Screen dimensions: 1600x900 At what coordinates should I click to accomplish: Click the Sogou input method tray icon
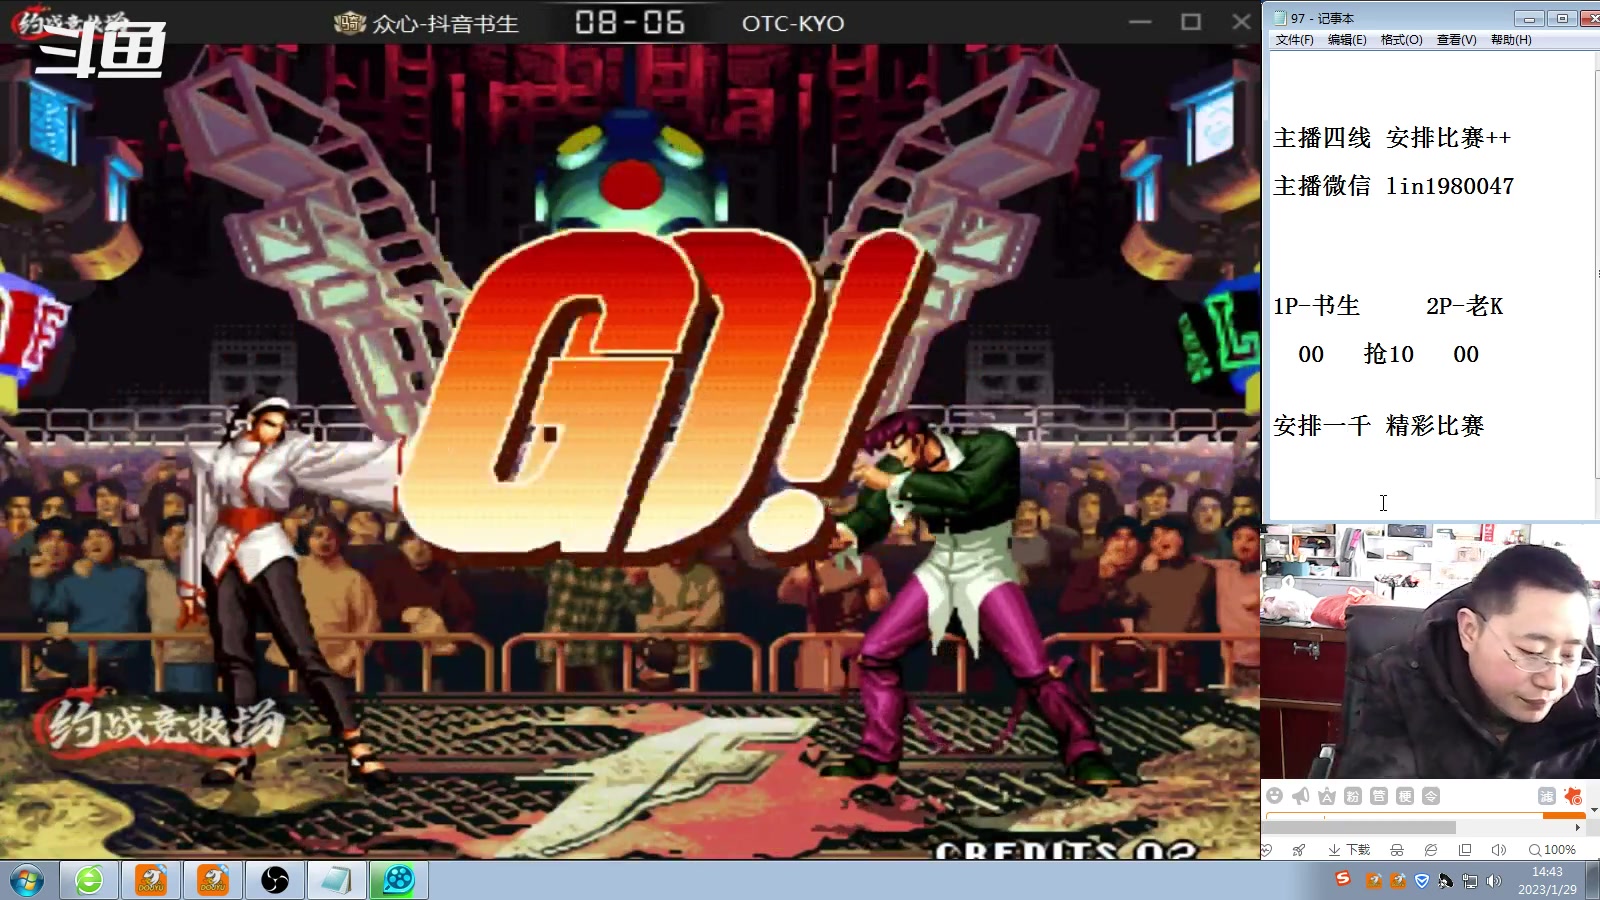point(1343,879)
